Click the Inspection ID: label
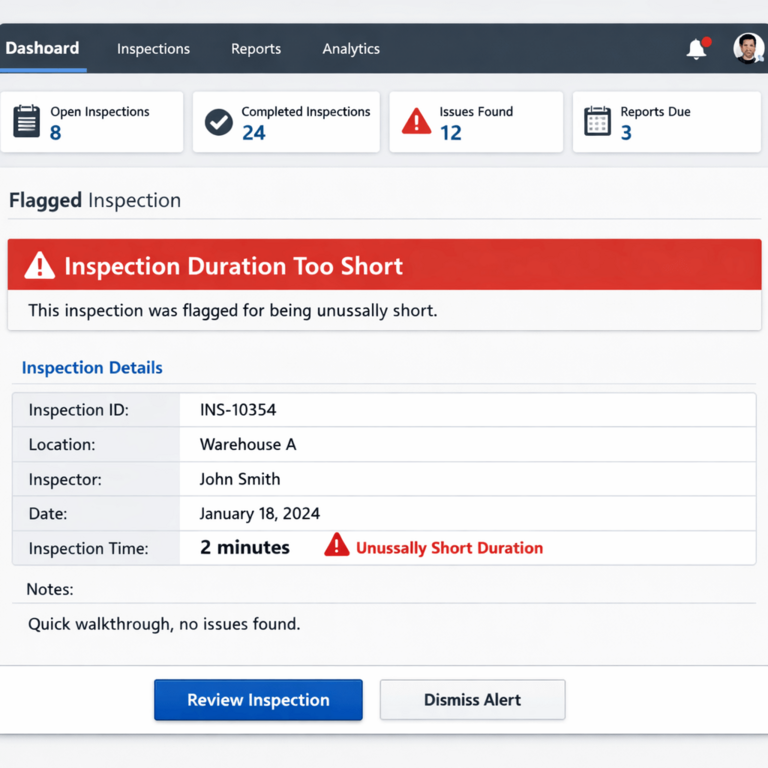 (x=78, y=409)
